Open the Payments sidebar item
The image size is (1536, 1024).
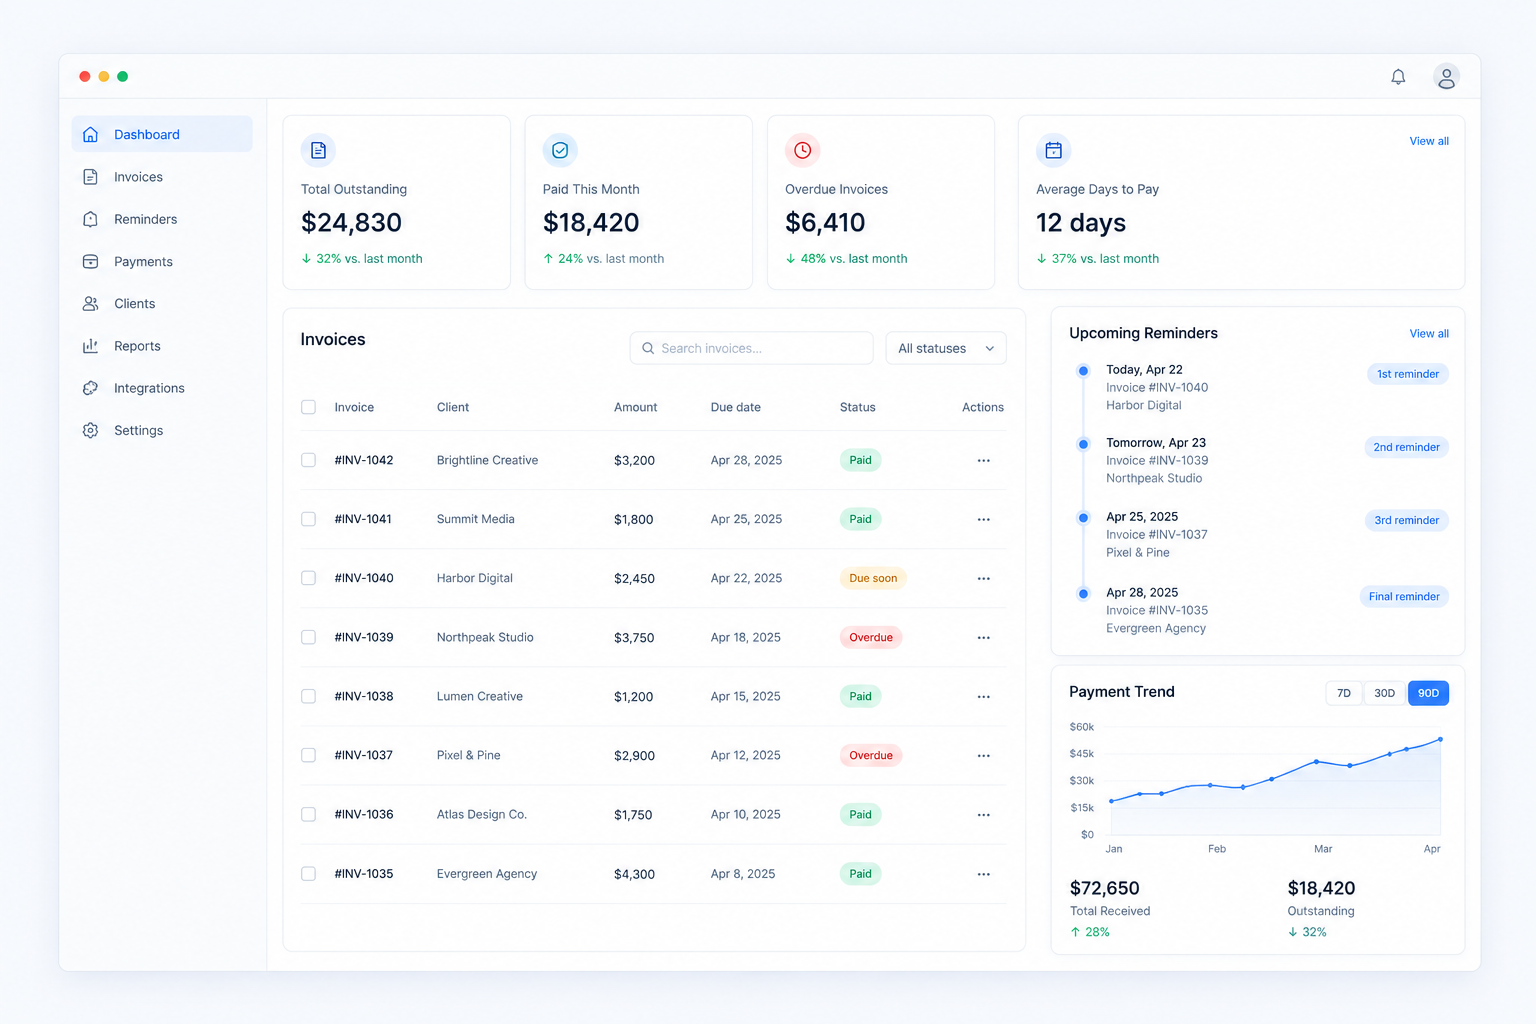[161, 261]
